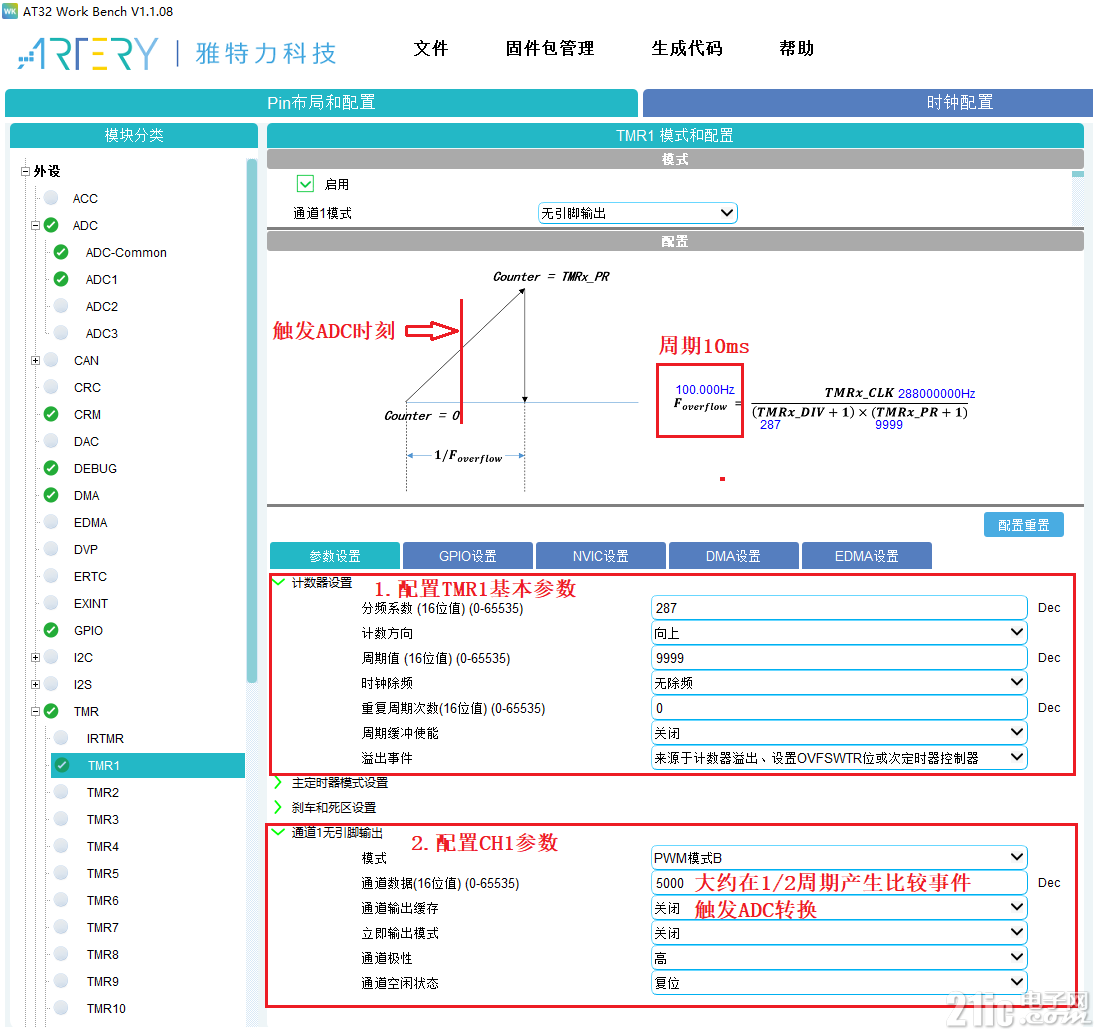Click the 配置重置 button
The image size is (1100, 1034).
[1024, 525]
